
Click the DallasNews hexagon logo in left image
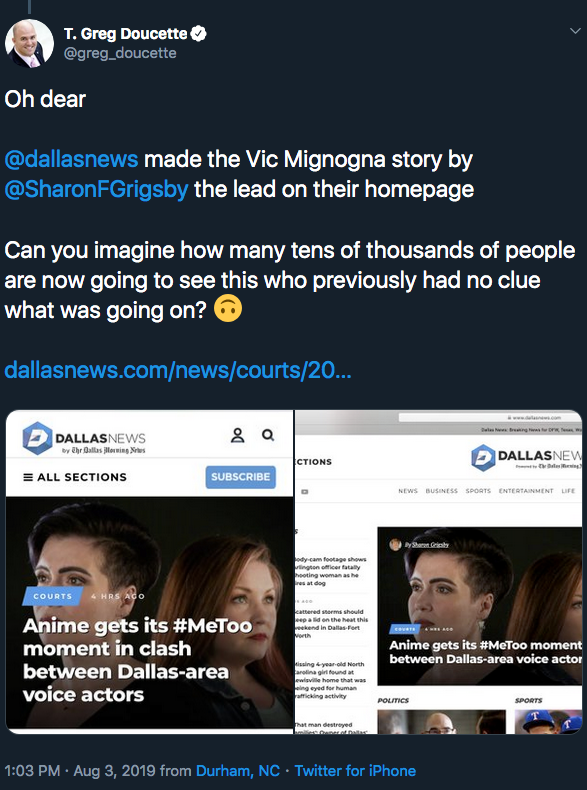coord(37,438)
